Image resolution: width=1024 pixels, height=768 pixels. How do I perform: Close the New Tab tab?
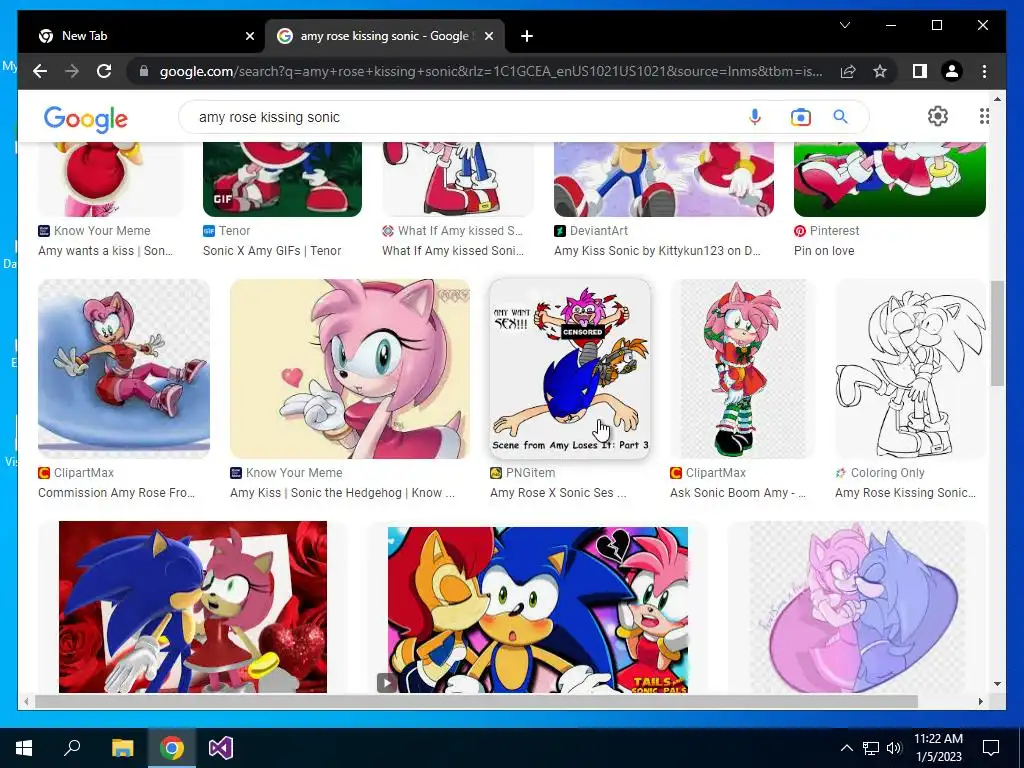coord(249,36)
